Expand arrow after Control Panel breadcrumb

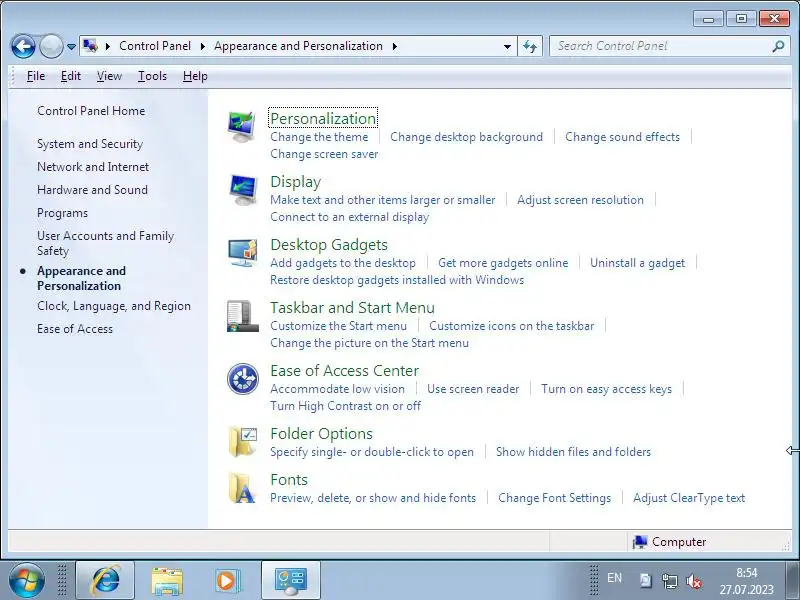tap(203, 46)
